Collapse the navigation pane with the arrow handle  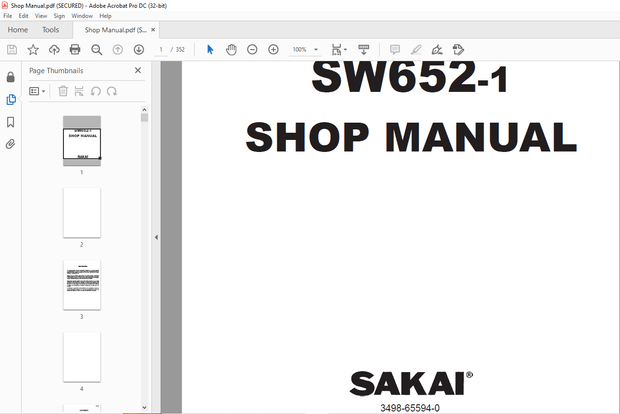(x=156, y=237)
